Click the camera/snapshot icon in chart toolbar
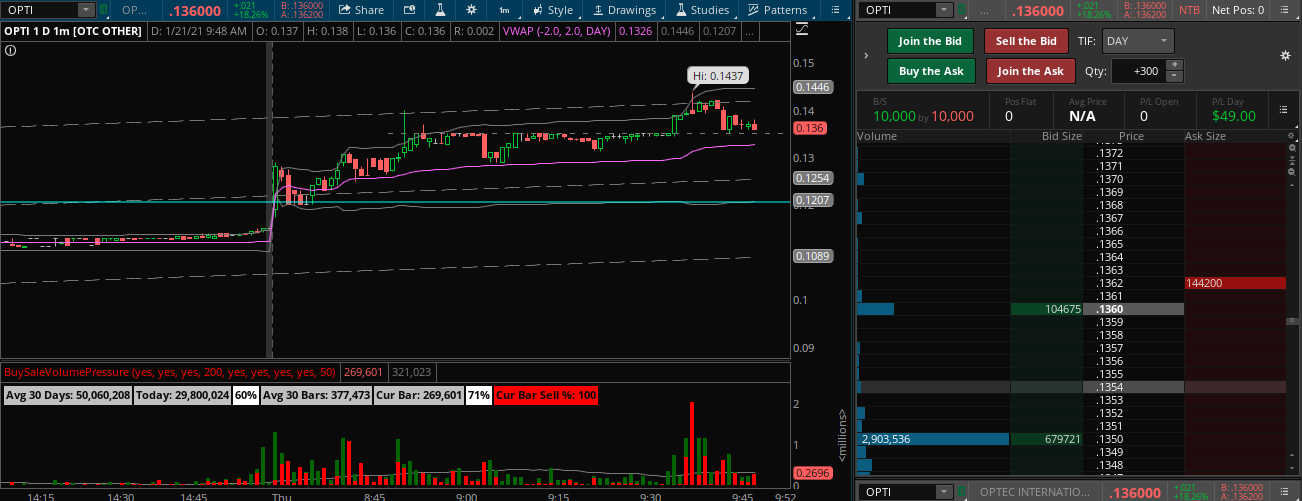This screenshot has width=1302, height=501. (x=410, y=10)
